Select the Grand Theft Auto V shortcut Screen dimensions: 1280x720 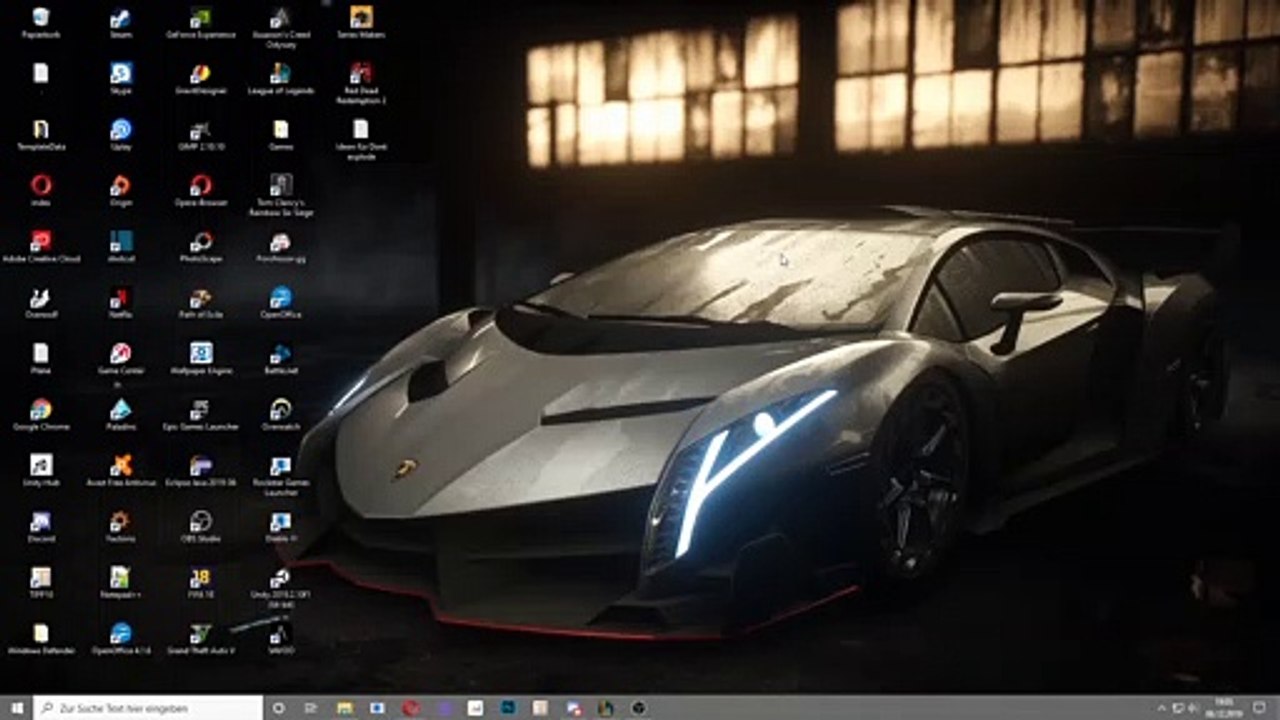point(200,638)
